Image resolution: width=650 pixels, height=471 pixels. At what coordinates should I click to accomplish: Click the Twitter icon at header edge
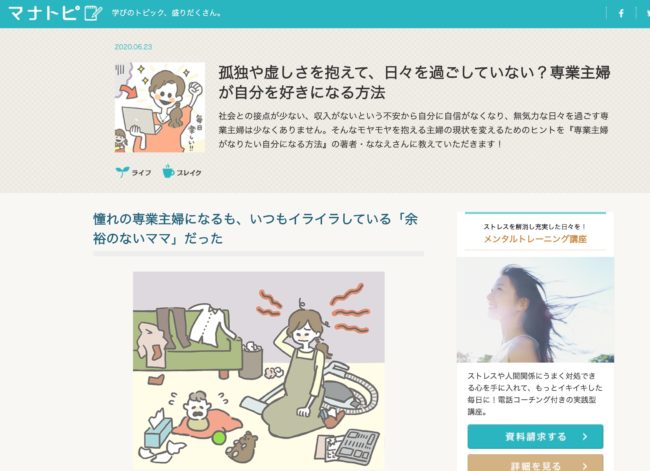point(648,13)
